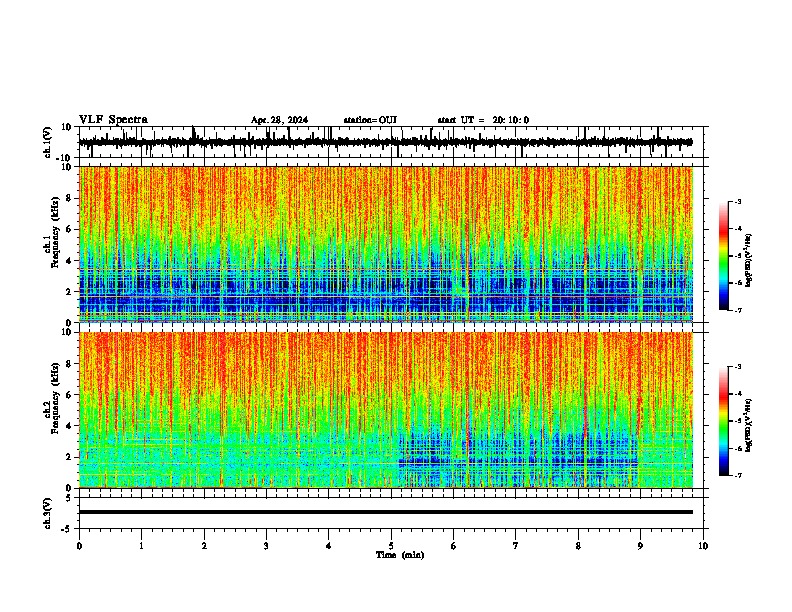792x612 pixels.
Task: Click the "10" tick label on the Time axis
Action: point(703,546)
